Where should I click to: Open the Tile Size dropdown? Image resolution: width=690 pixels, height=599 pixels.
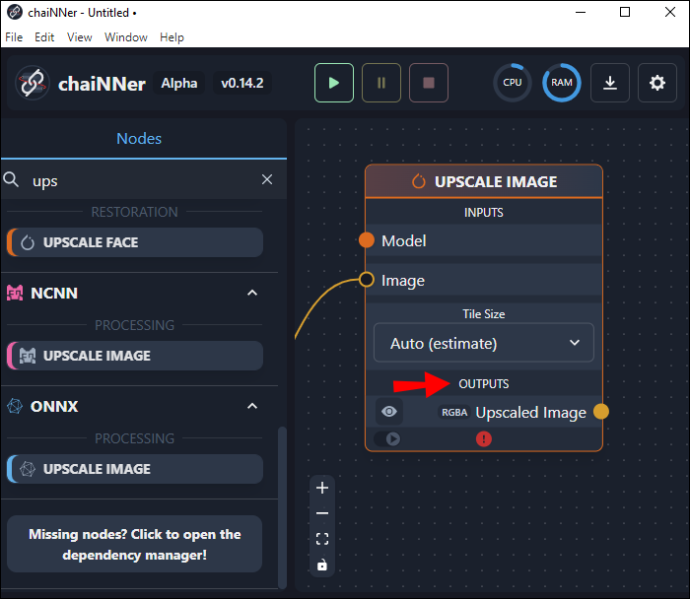pyautogui.click(x=484, y=343)
